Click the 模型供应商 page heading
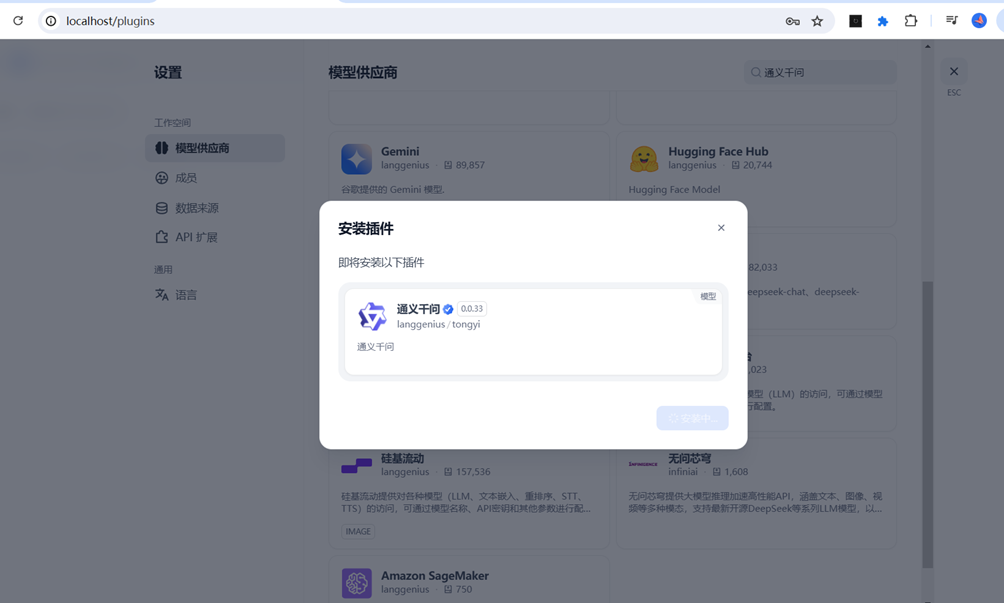 (363, 72)
